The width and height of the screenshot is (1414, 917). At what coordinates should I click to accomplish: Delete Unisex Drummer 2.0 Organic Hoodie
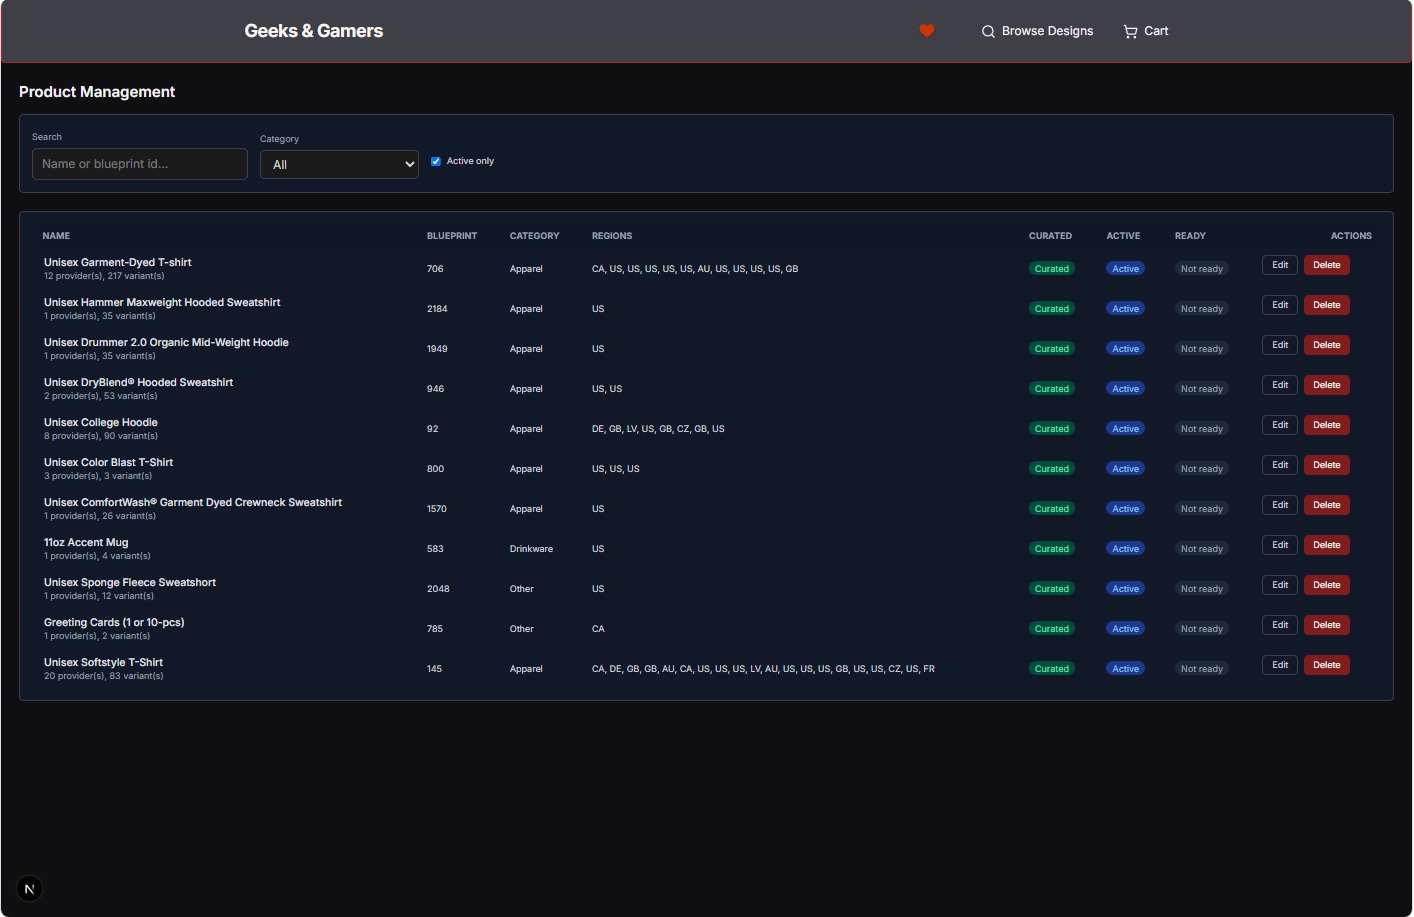1327,345
